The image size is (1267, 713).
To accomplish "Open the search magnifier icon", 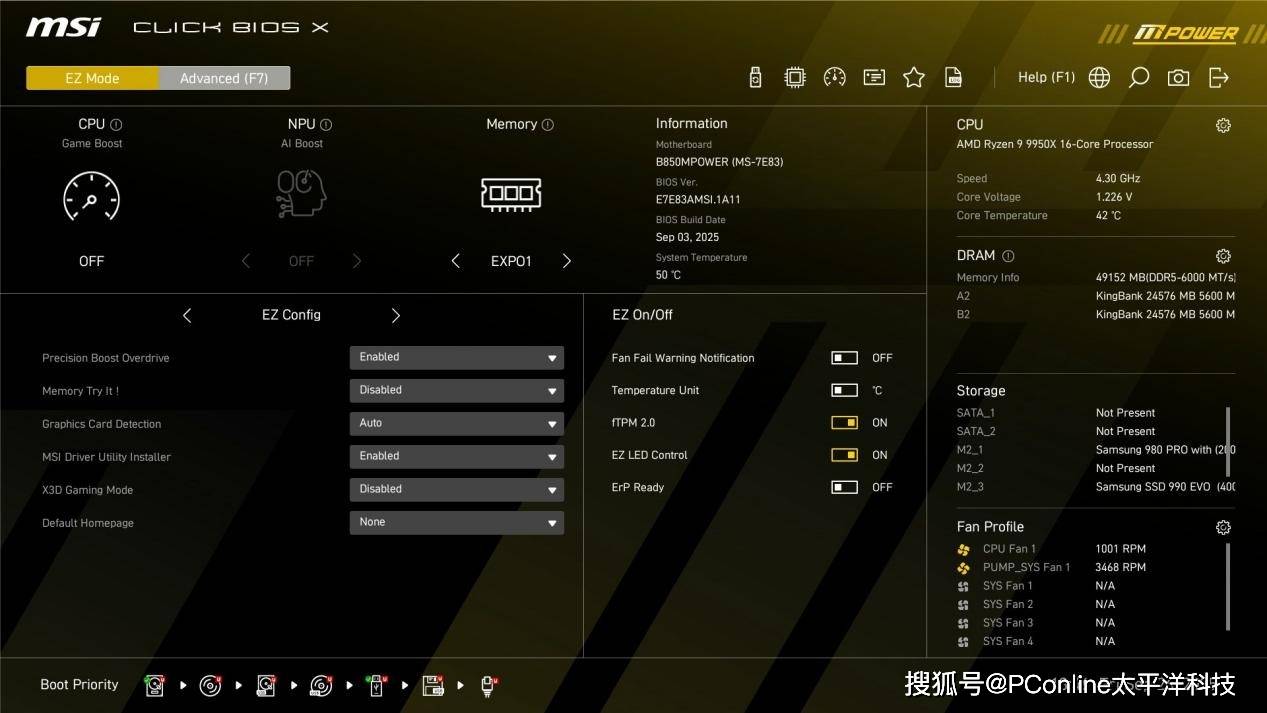I will (1138, 78).
